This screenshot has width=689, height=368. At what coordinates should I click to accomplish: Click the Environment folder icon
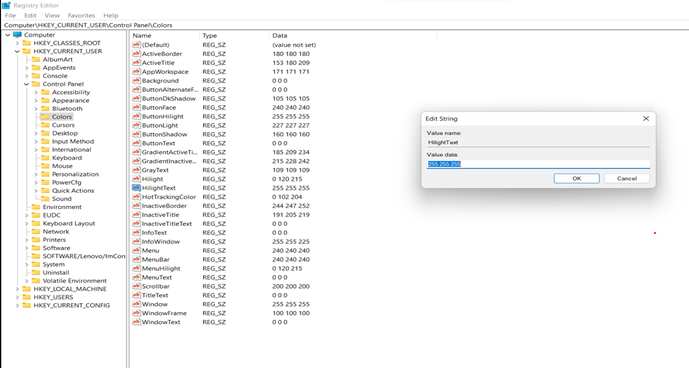click(36, 207)
